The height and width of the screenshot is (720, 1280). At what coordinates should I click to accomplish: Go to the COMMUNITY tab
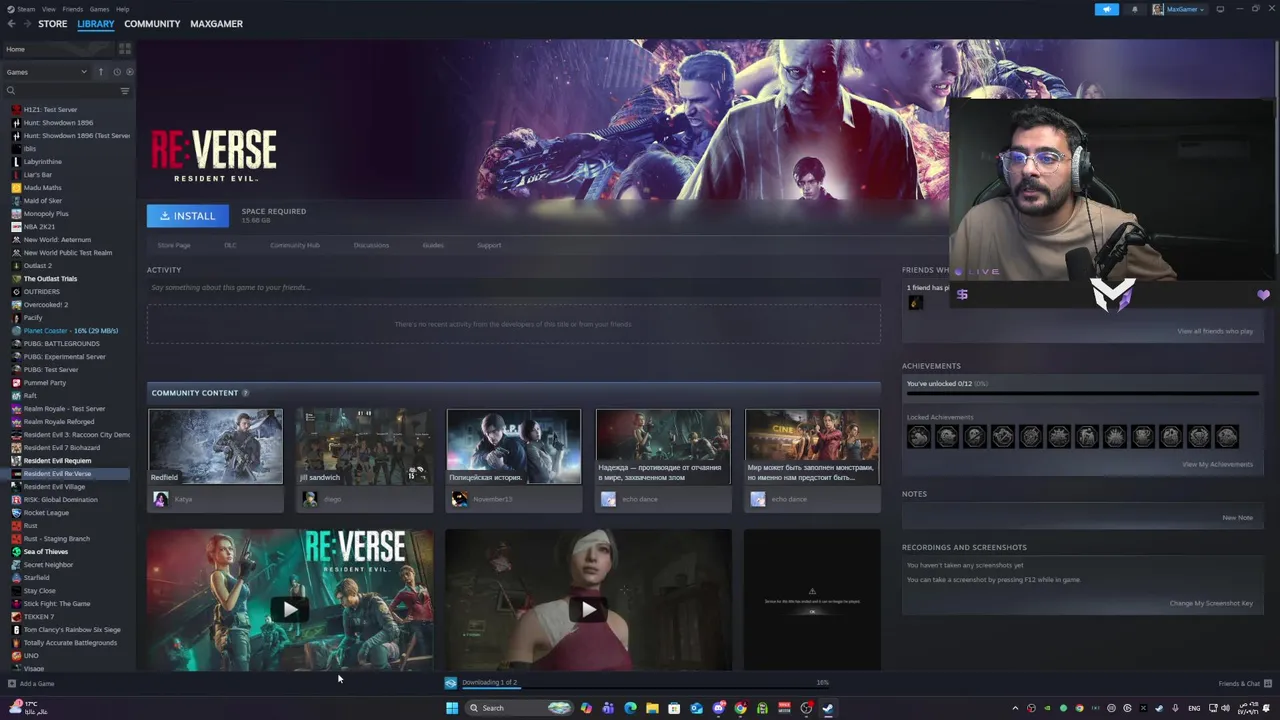pyautogui.click(x=152, y=24)
